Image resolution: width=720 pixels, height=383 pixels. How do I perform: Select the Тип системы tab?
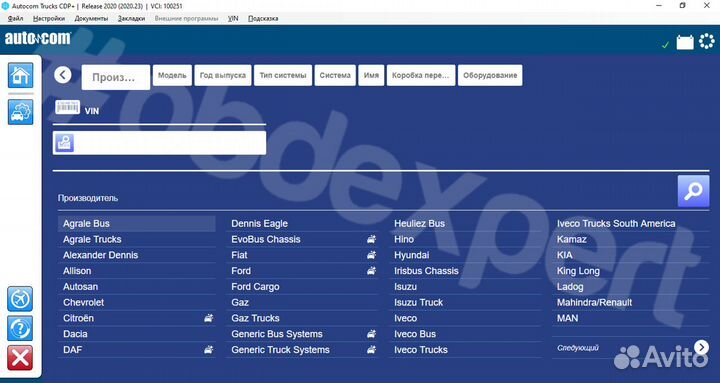283,75
